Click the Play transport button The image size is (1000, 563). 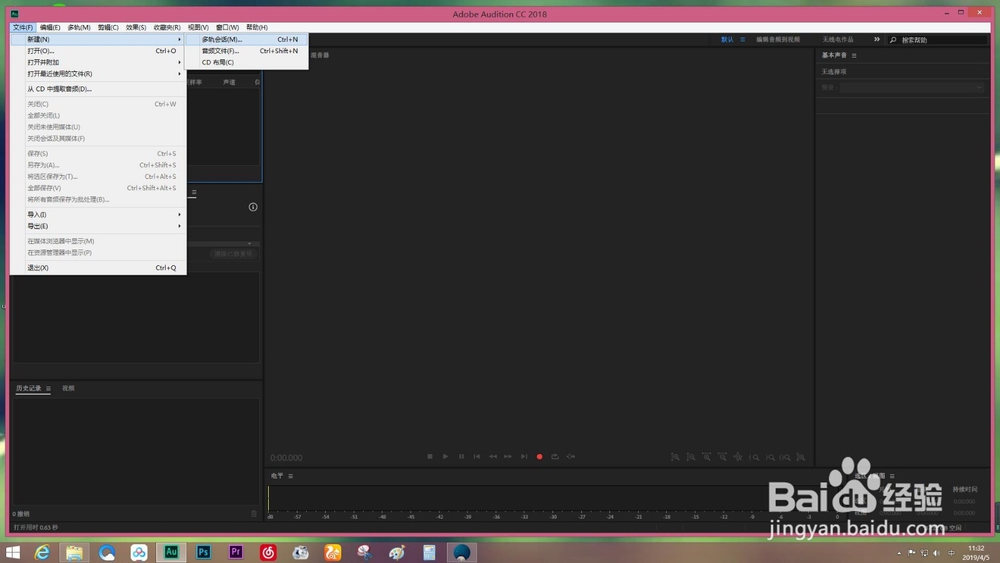445,457
